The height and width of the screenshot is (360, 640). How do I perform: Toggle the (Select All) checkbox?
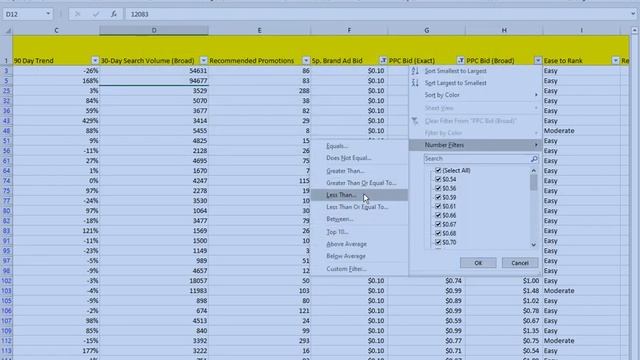438,170
